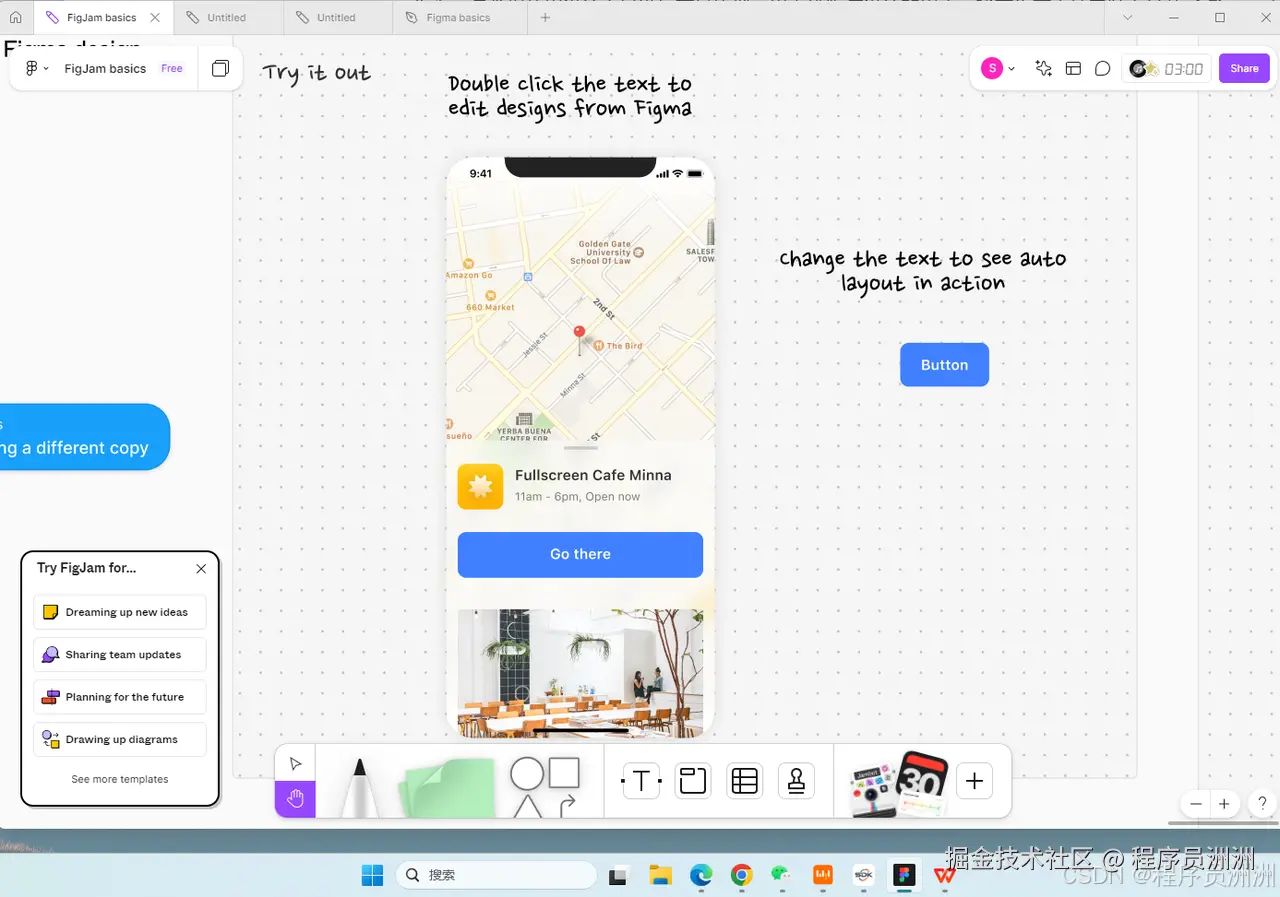1280x897 pixels.
Task: Click the Try it out text
Action: tap(317, 73)
